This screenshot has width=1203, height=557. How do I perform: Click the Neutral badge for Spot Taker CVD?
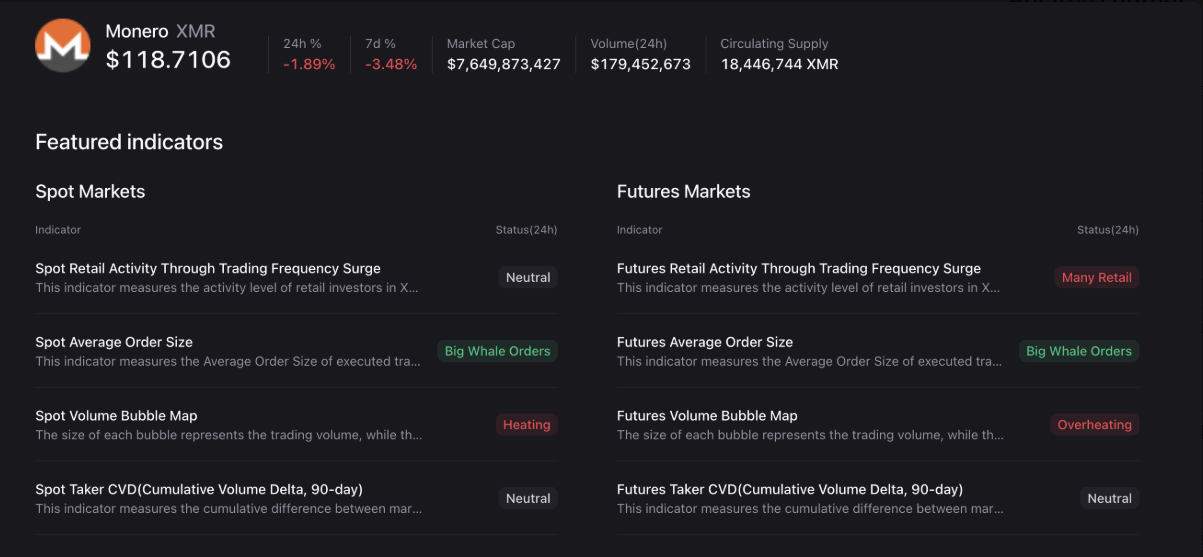pyautogui.click(x=528, y=499)
